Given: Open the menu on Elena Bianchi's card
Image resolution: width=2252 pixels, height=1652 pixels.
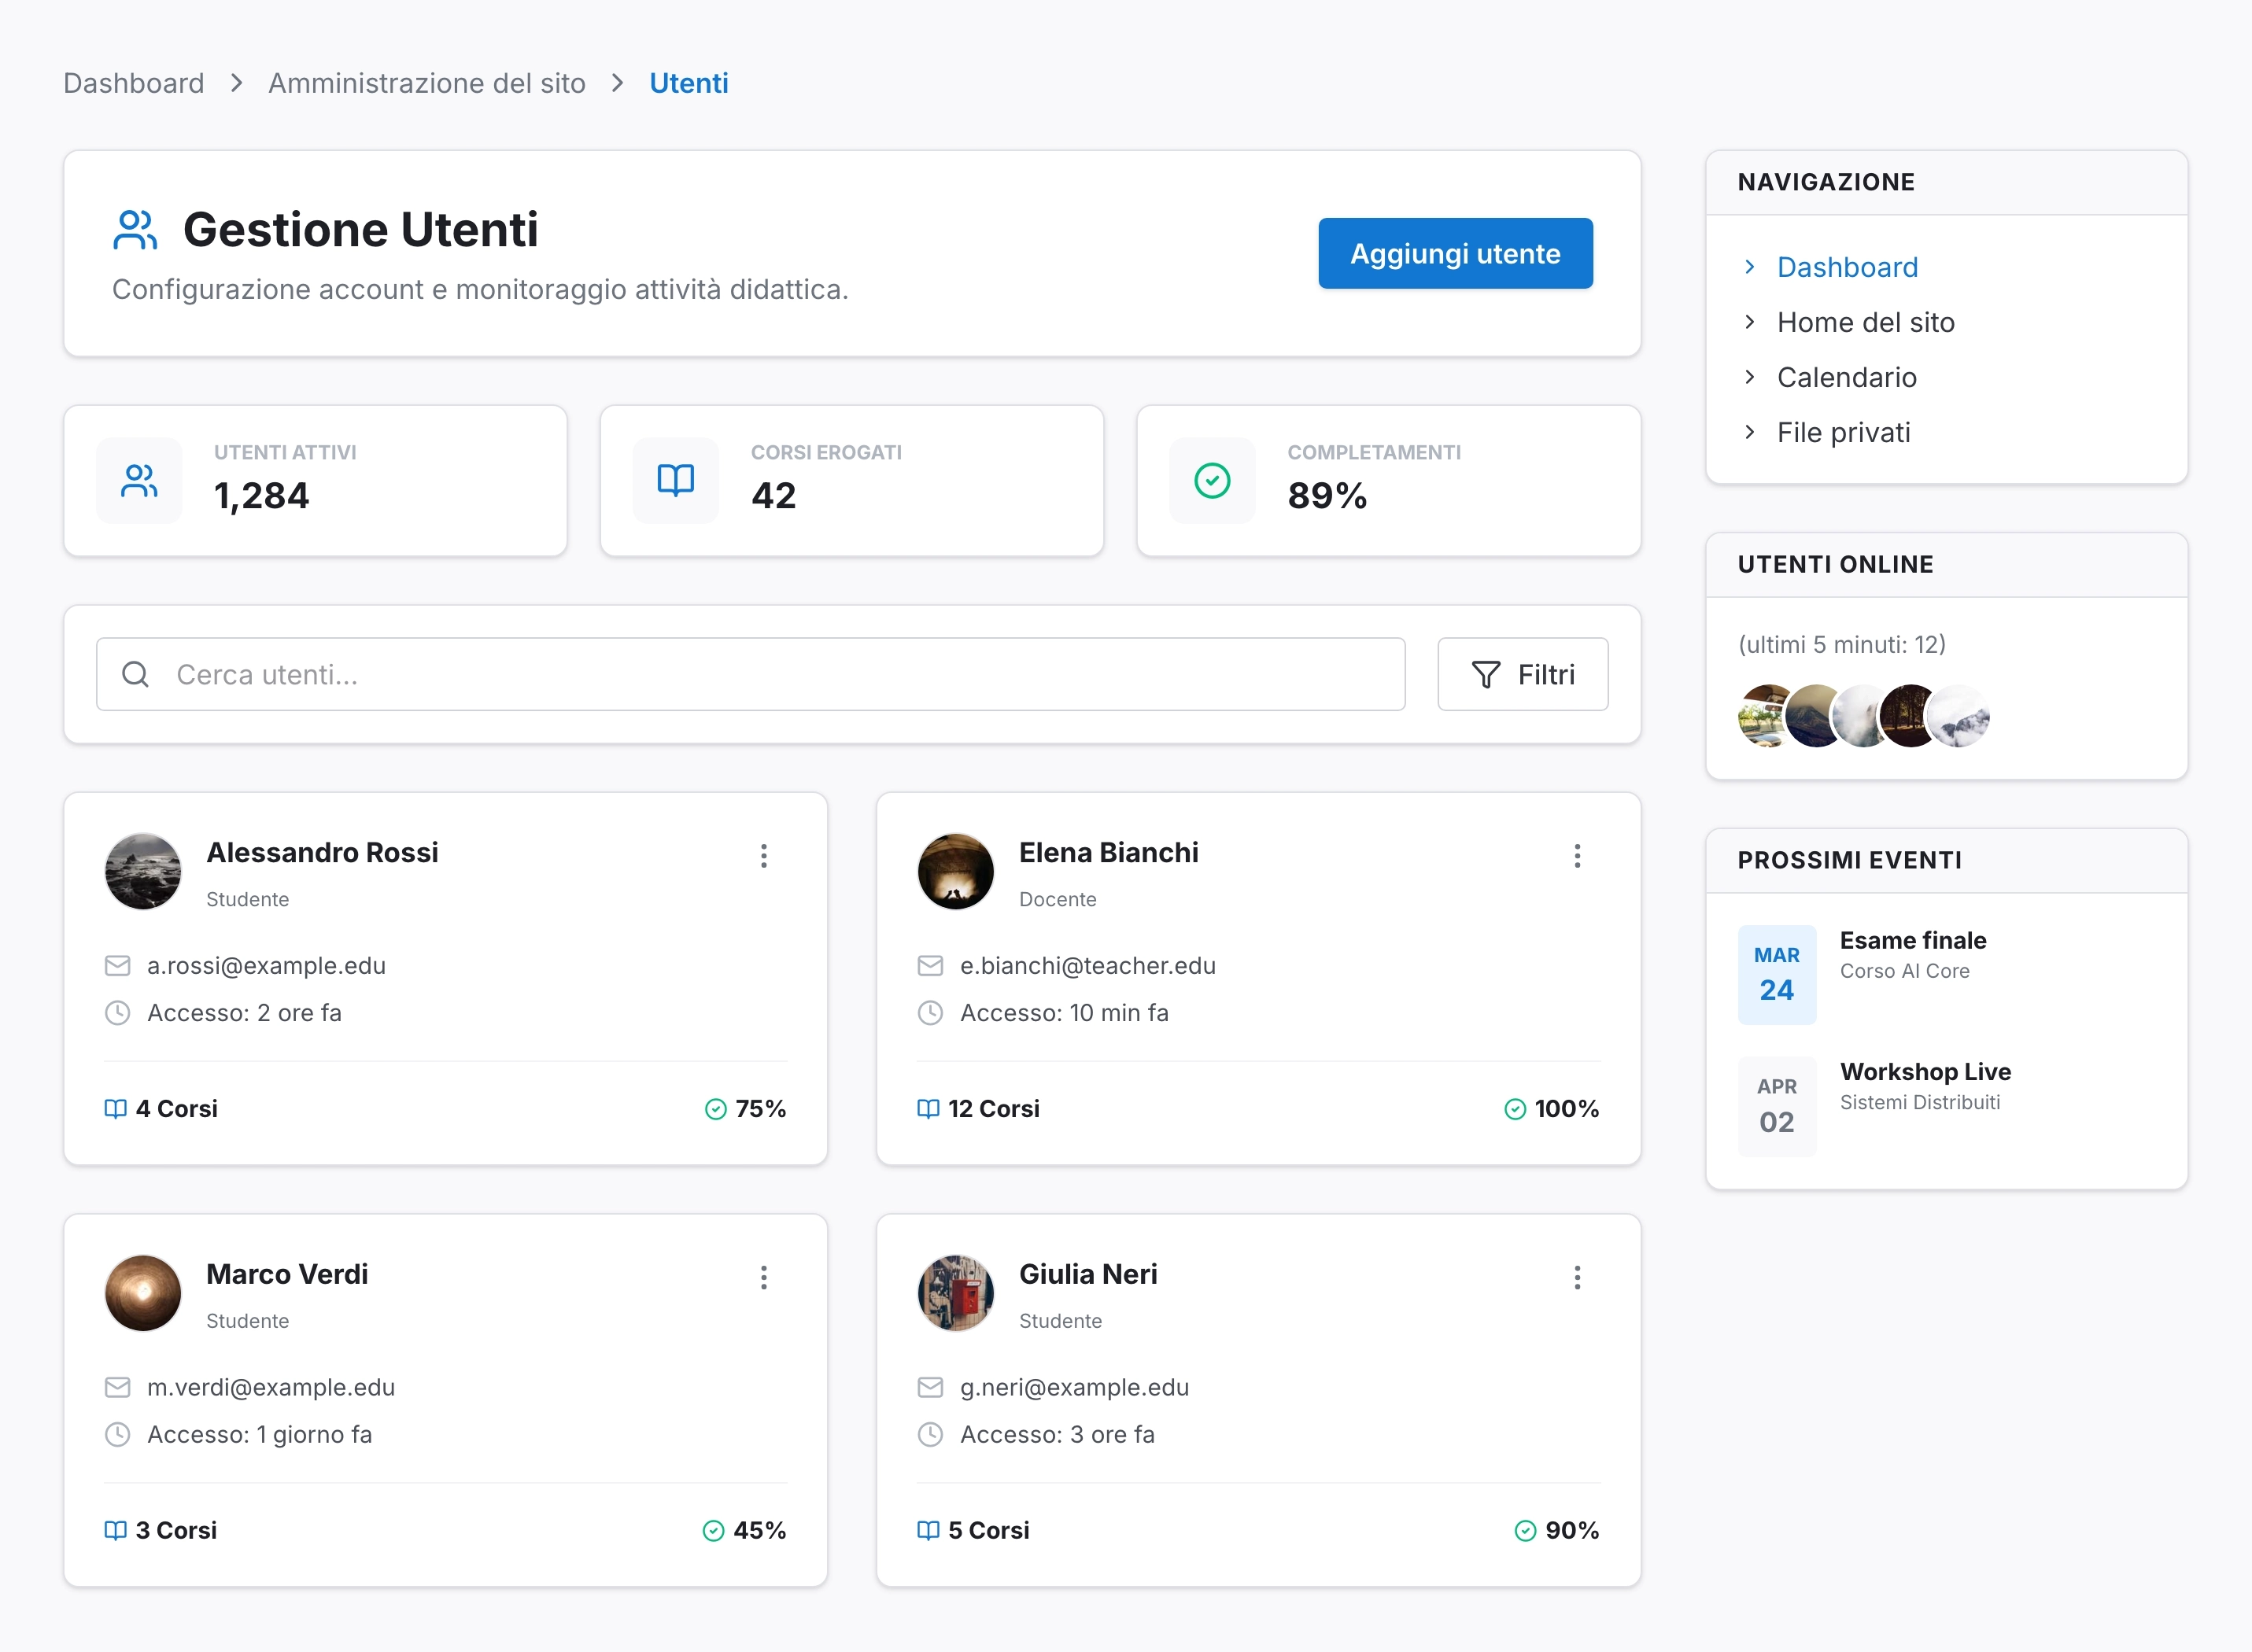Looking at the screenshot, I should (1577, 856).
